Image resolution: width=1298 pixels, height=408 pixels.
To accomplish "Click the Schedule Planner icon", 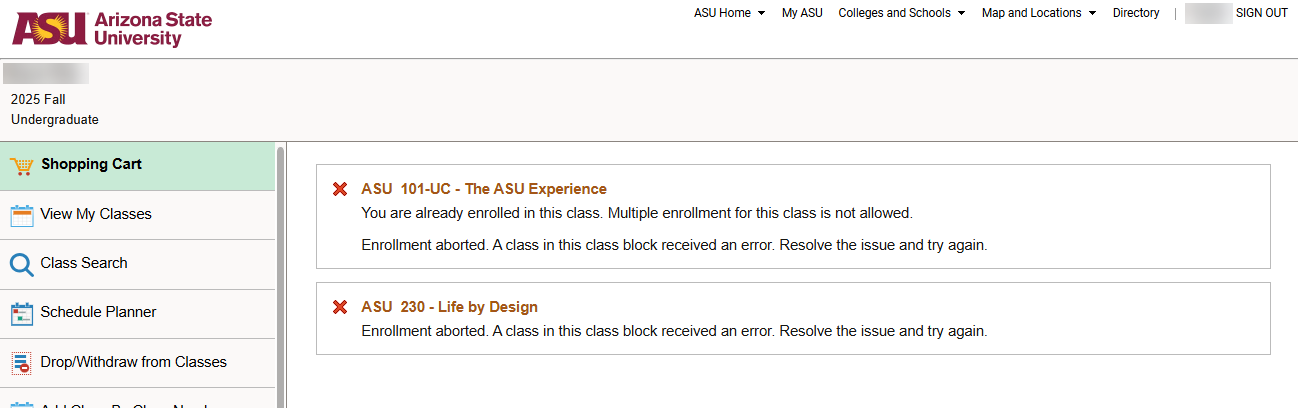I will (x=22, y=313).
